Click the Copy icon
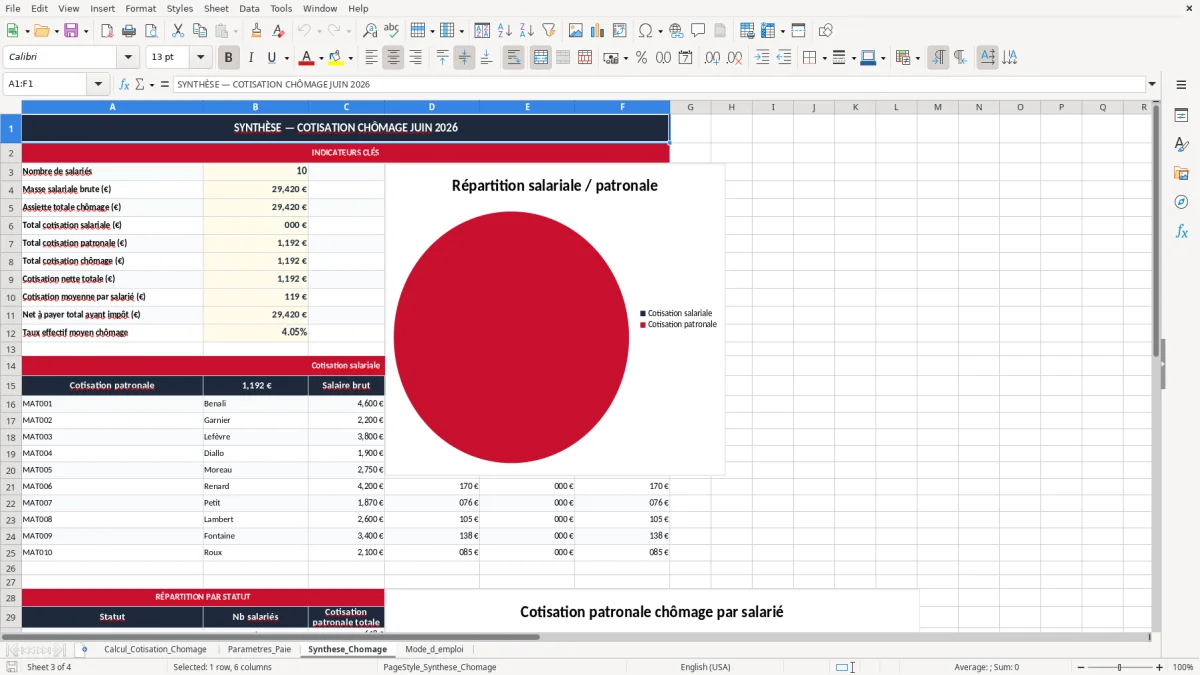The height and width of the screenshot is (675, 1200). [200, 31]
